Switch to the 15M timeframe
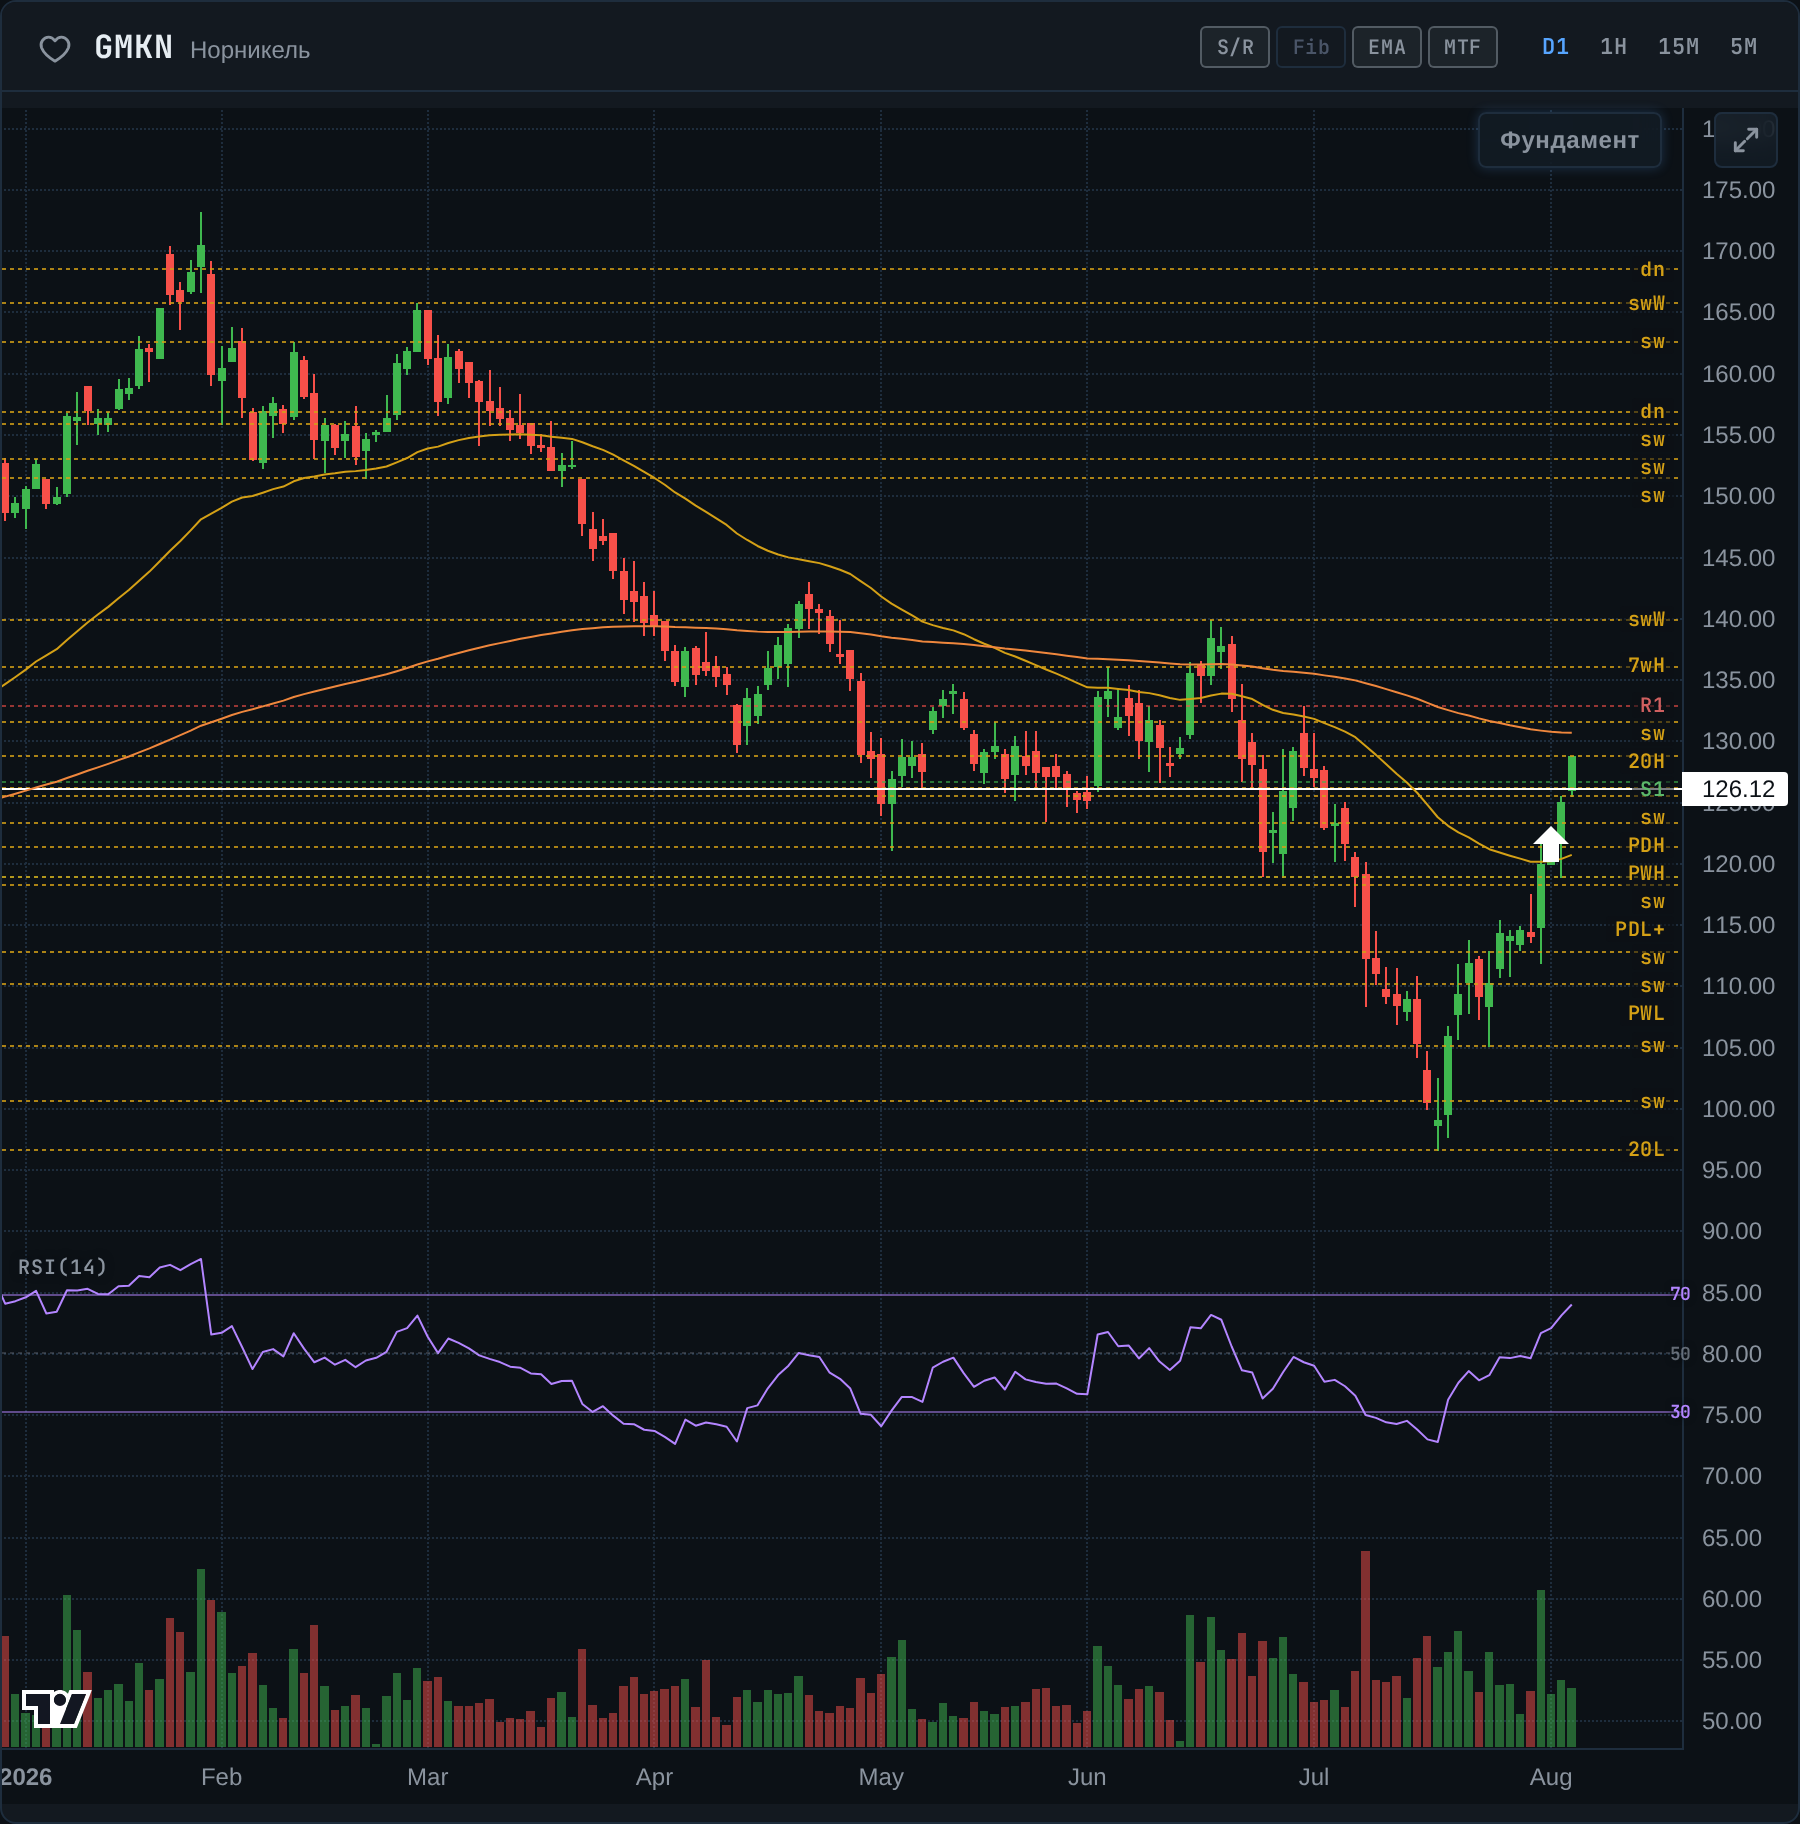This screenshot has width=1800, height=1824. 1679,47
